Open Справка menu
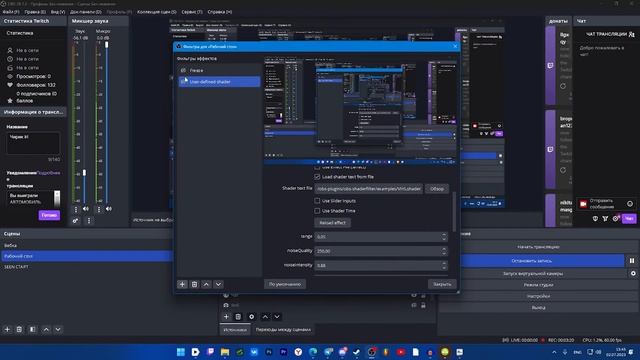 220,12
